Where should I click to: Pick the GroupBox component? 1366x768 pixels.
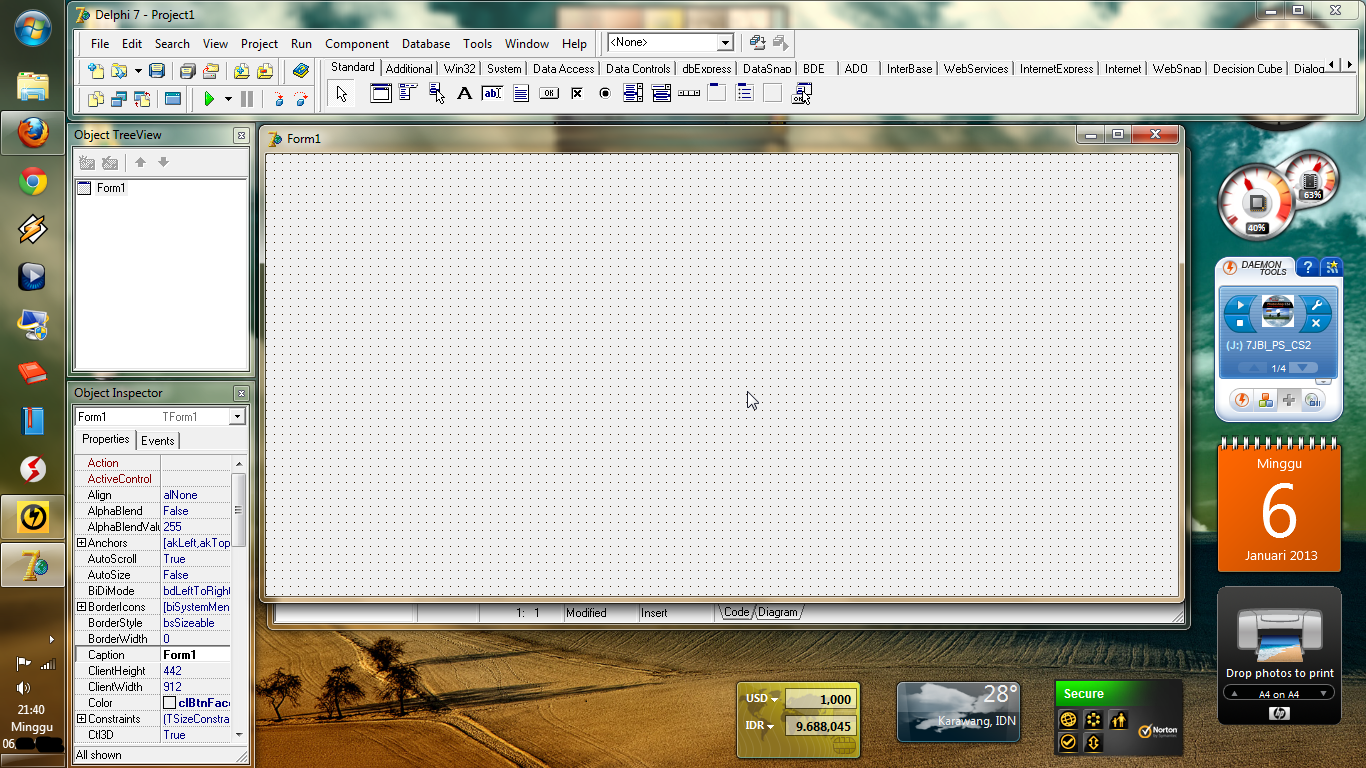click(x=717, y=94)
